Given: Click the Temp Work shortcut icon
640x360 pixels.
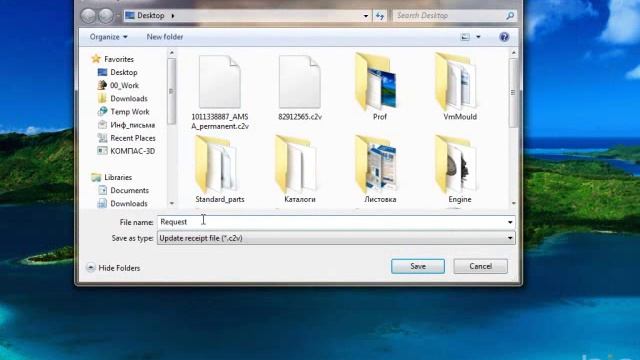Looking at the screenshot, I should click(x=102, y=111).
